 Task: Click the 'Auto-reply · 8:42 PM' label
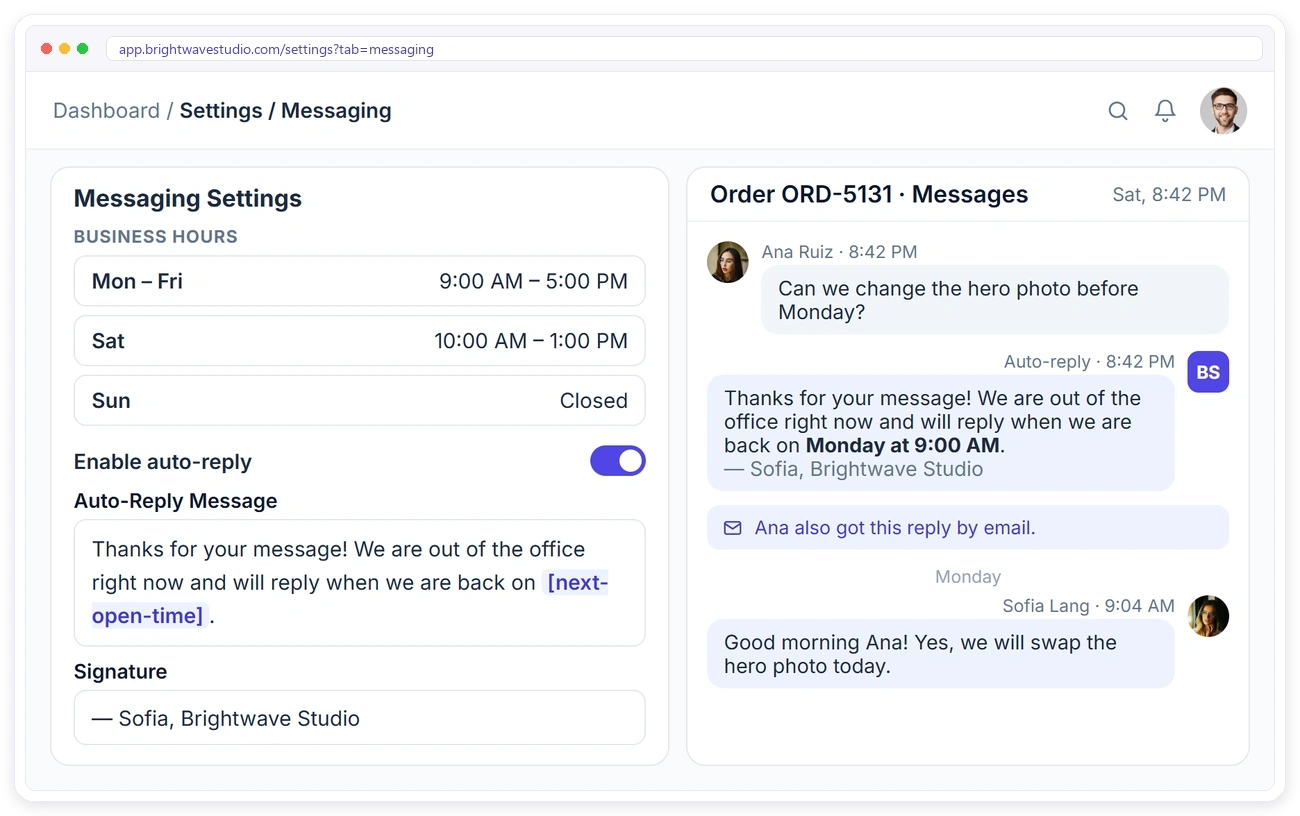coord(1089,362)
